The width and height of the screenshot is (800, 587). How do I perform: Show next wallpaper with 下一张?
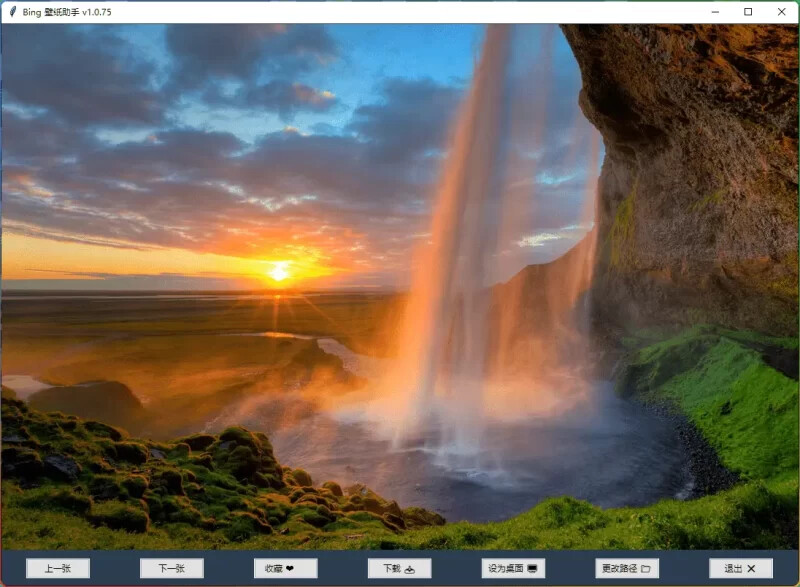tap(171, 568)
